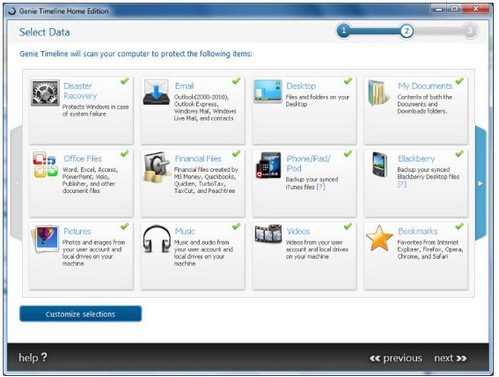
Task: Close the Genie Timeline window
Action: [x=476, y=9]
